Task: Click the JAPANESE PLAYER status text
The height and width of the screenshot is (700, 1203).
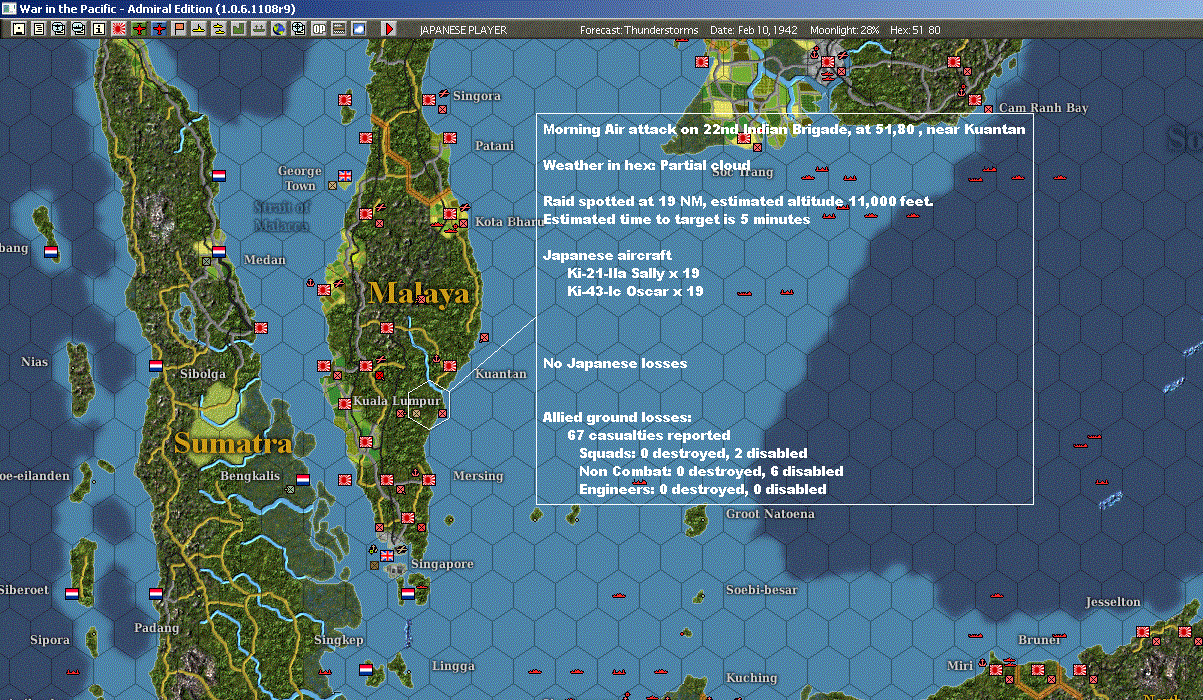Action: pyautogui.click(x=463, y=30)
